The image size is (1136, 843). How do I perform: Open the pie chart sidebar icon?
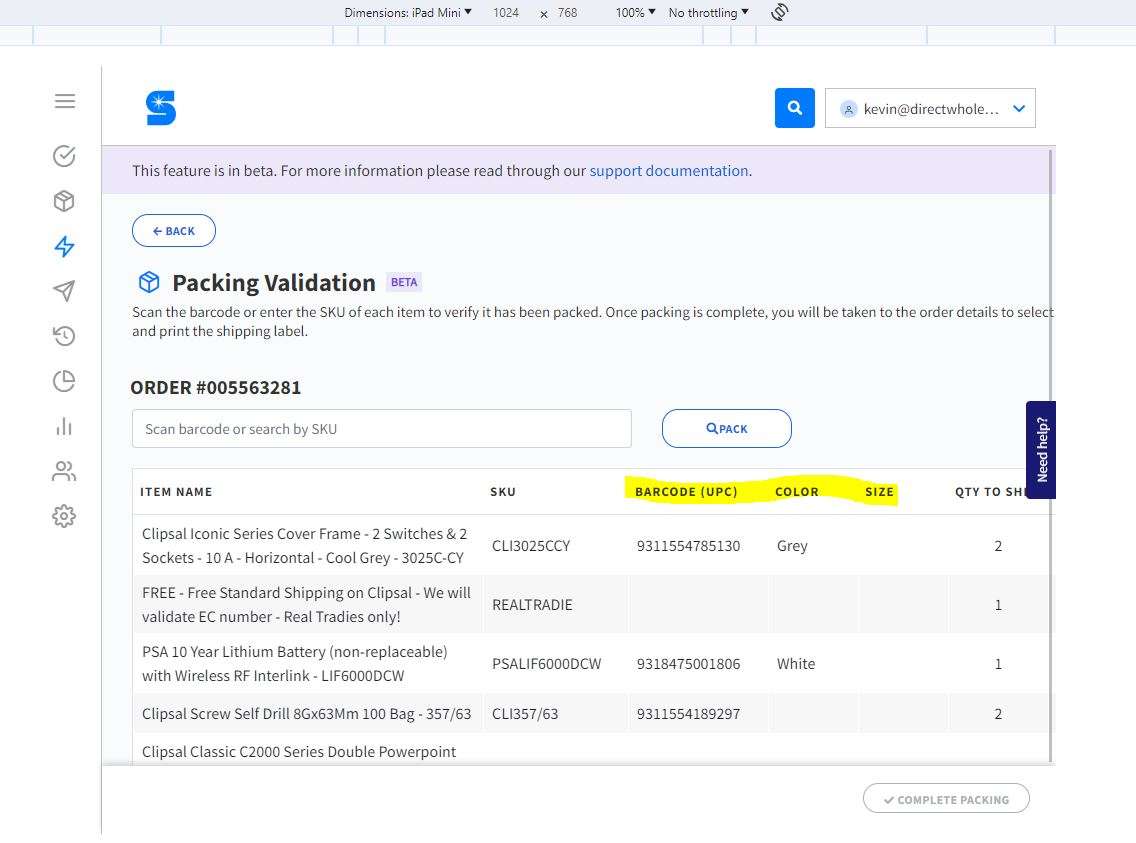[64, 381]
